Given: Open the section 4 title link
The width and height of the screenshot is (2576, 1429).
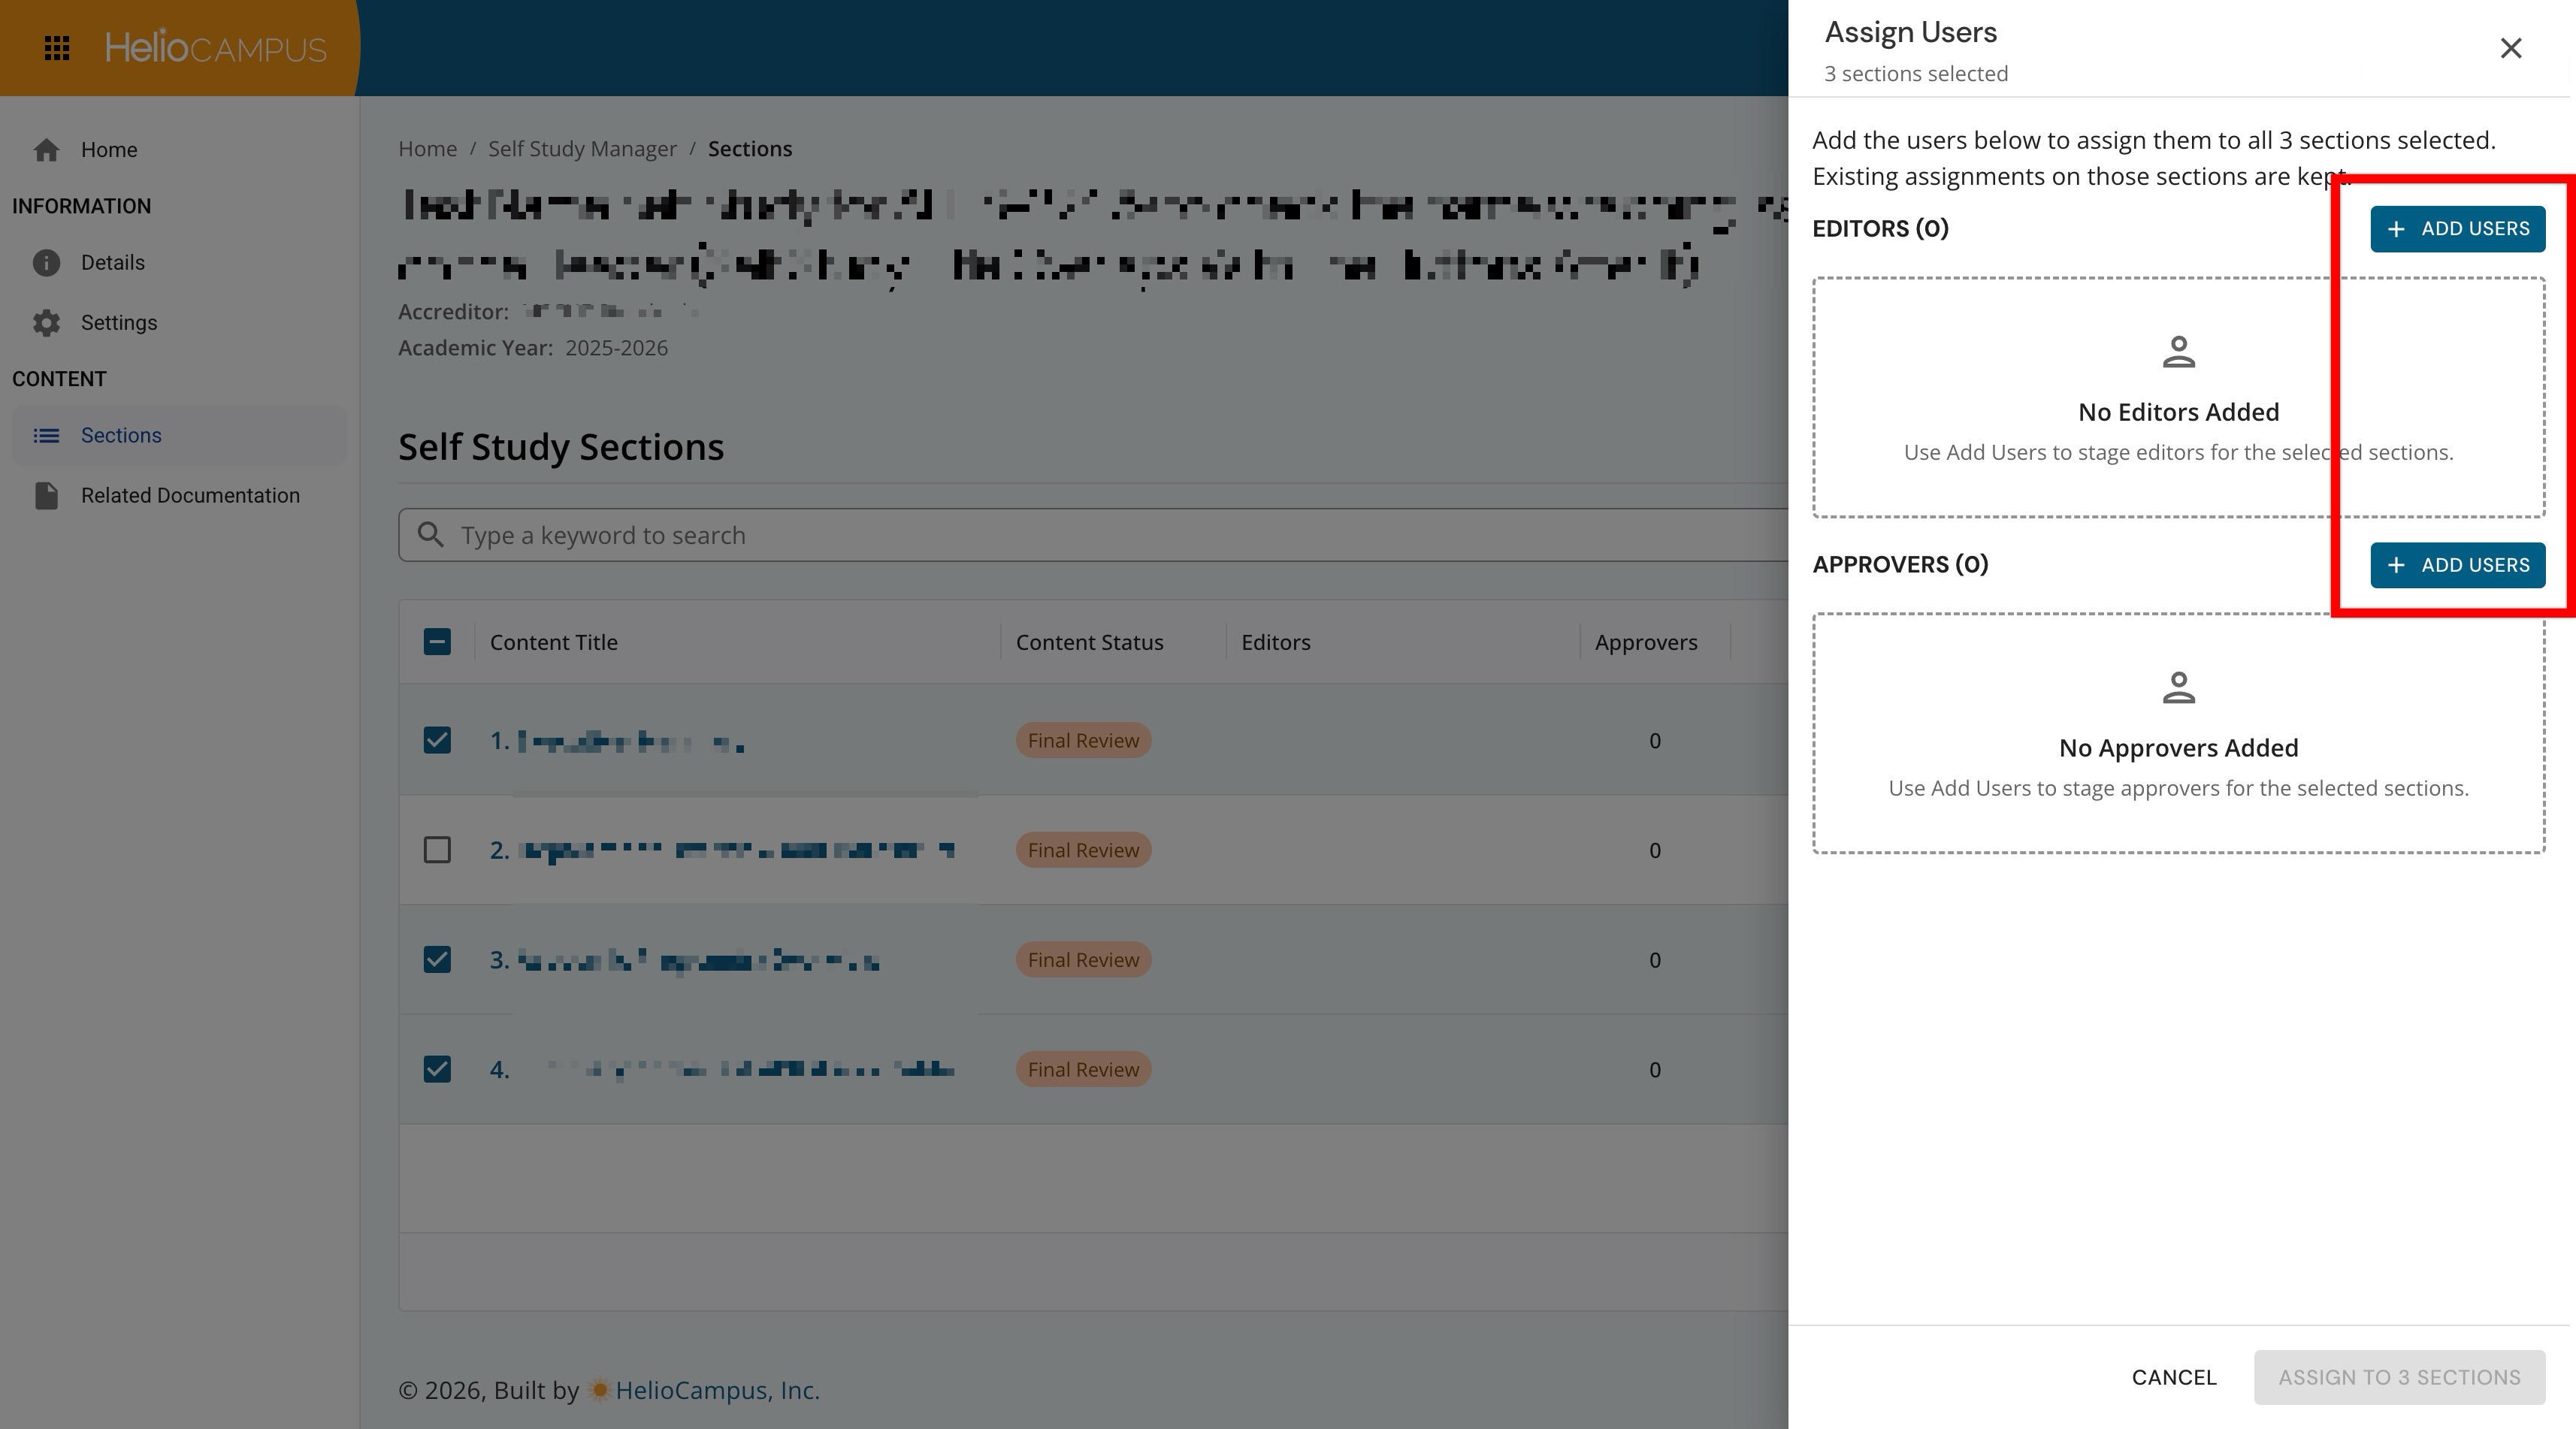Looking at the screenshot, I should tap(722, 1070).
